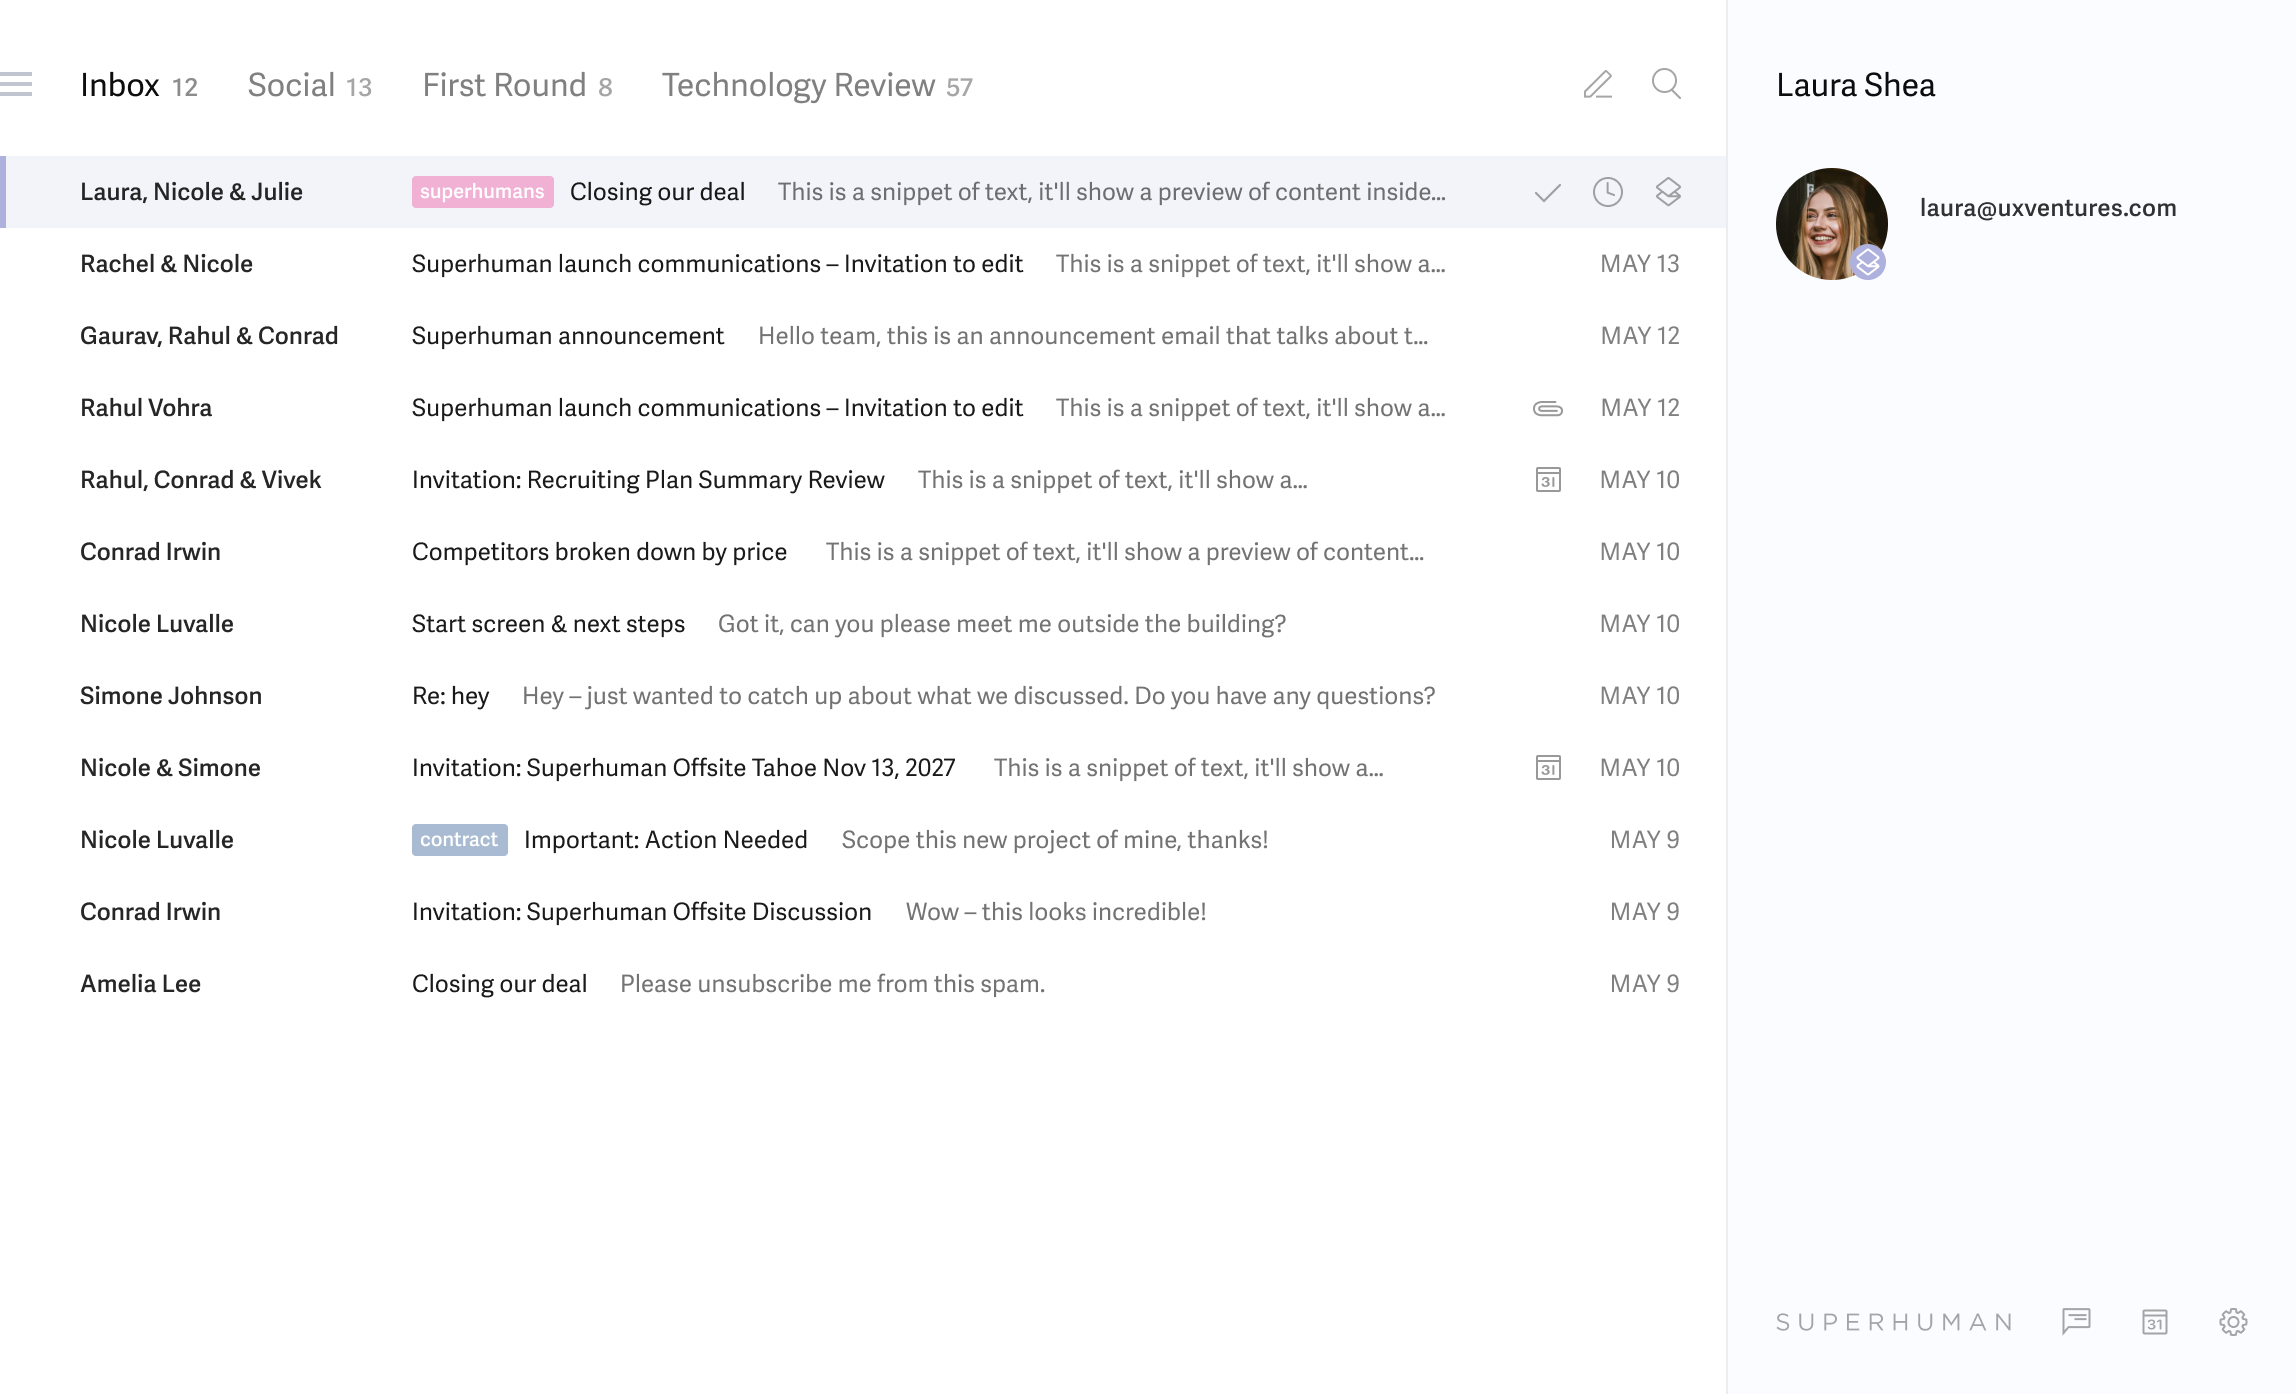Screen dimensions: 2296x1394
Task: Open the chat feedback icon in footer
Action: (2076, 1321)
